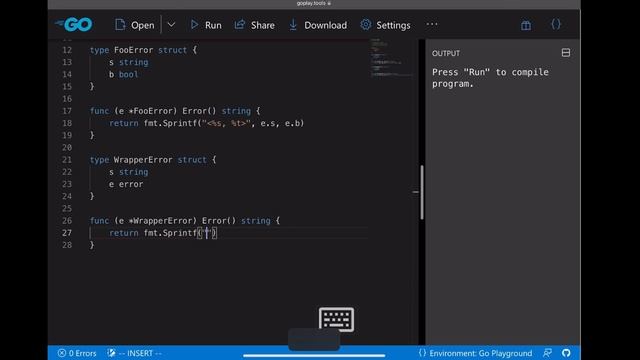The width and height of the screenshot is (640, 360).
Task: Click line number 27
Action: pyautogui.click(x=67, y=233)
